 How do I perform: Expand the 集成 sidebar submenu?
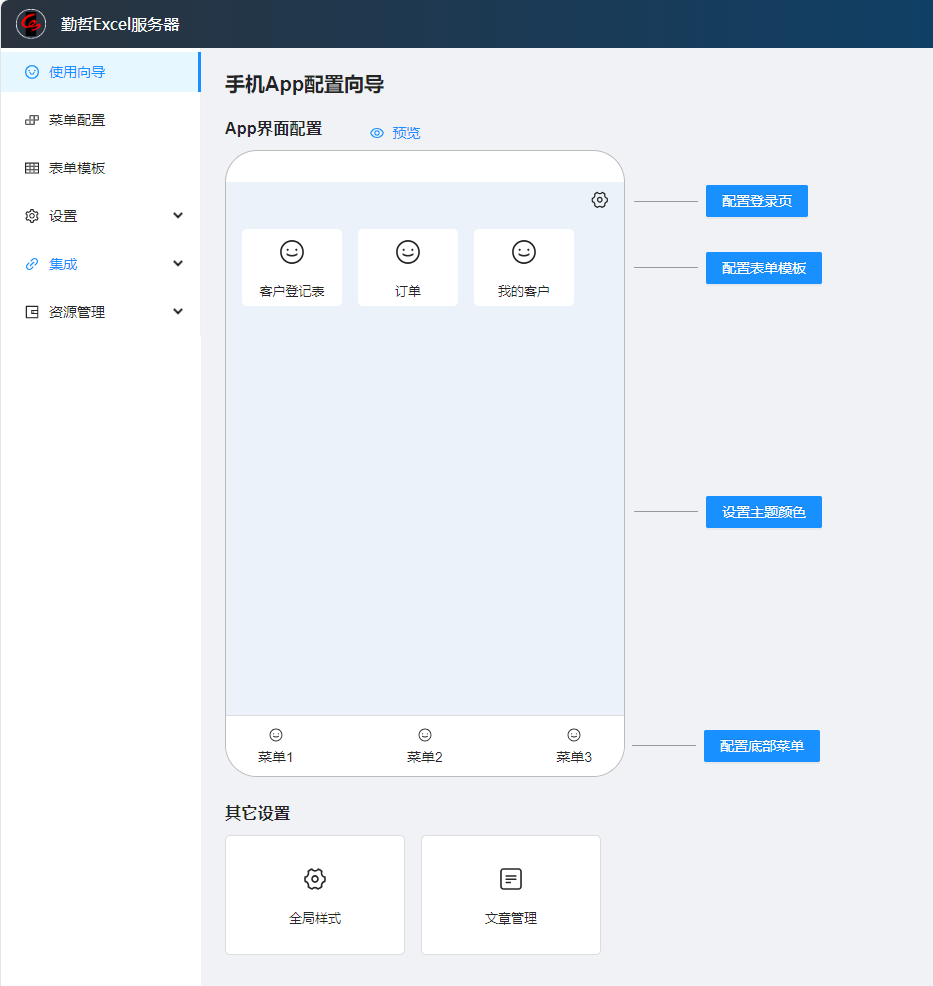(x=100, y=264)
